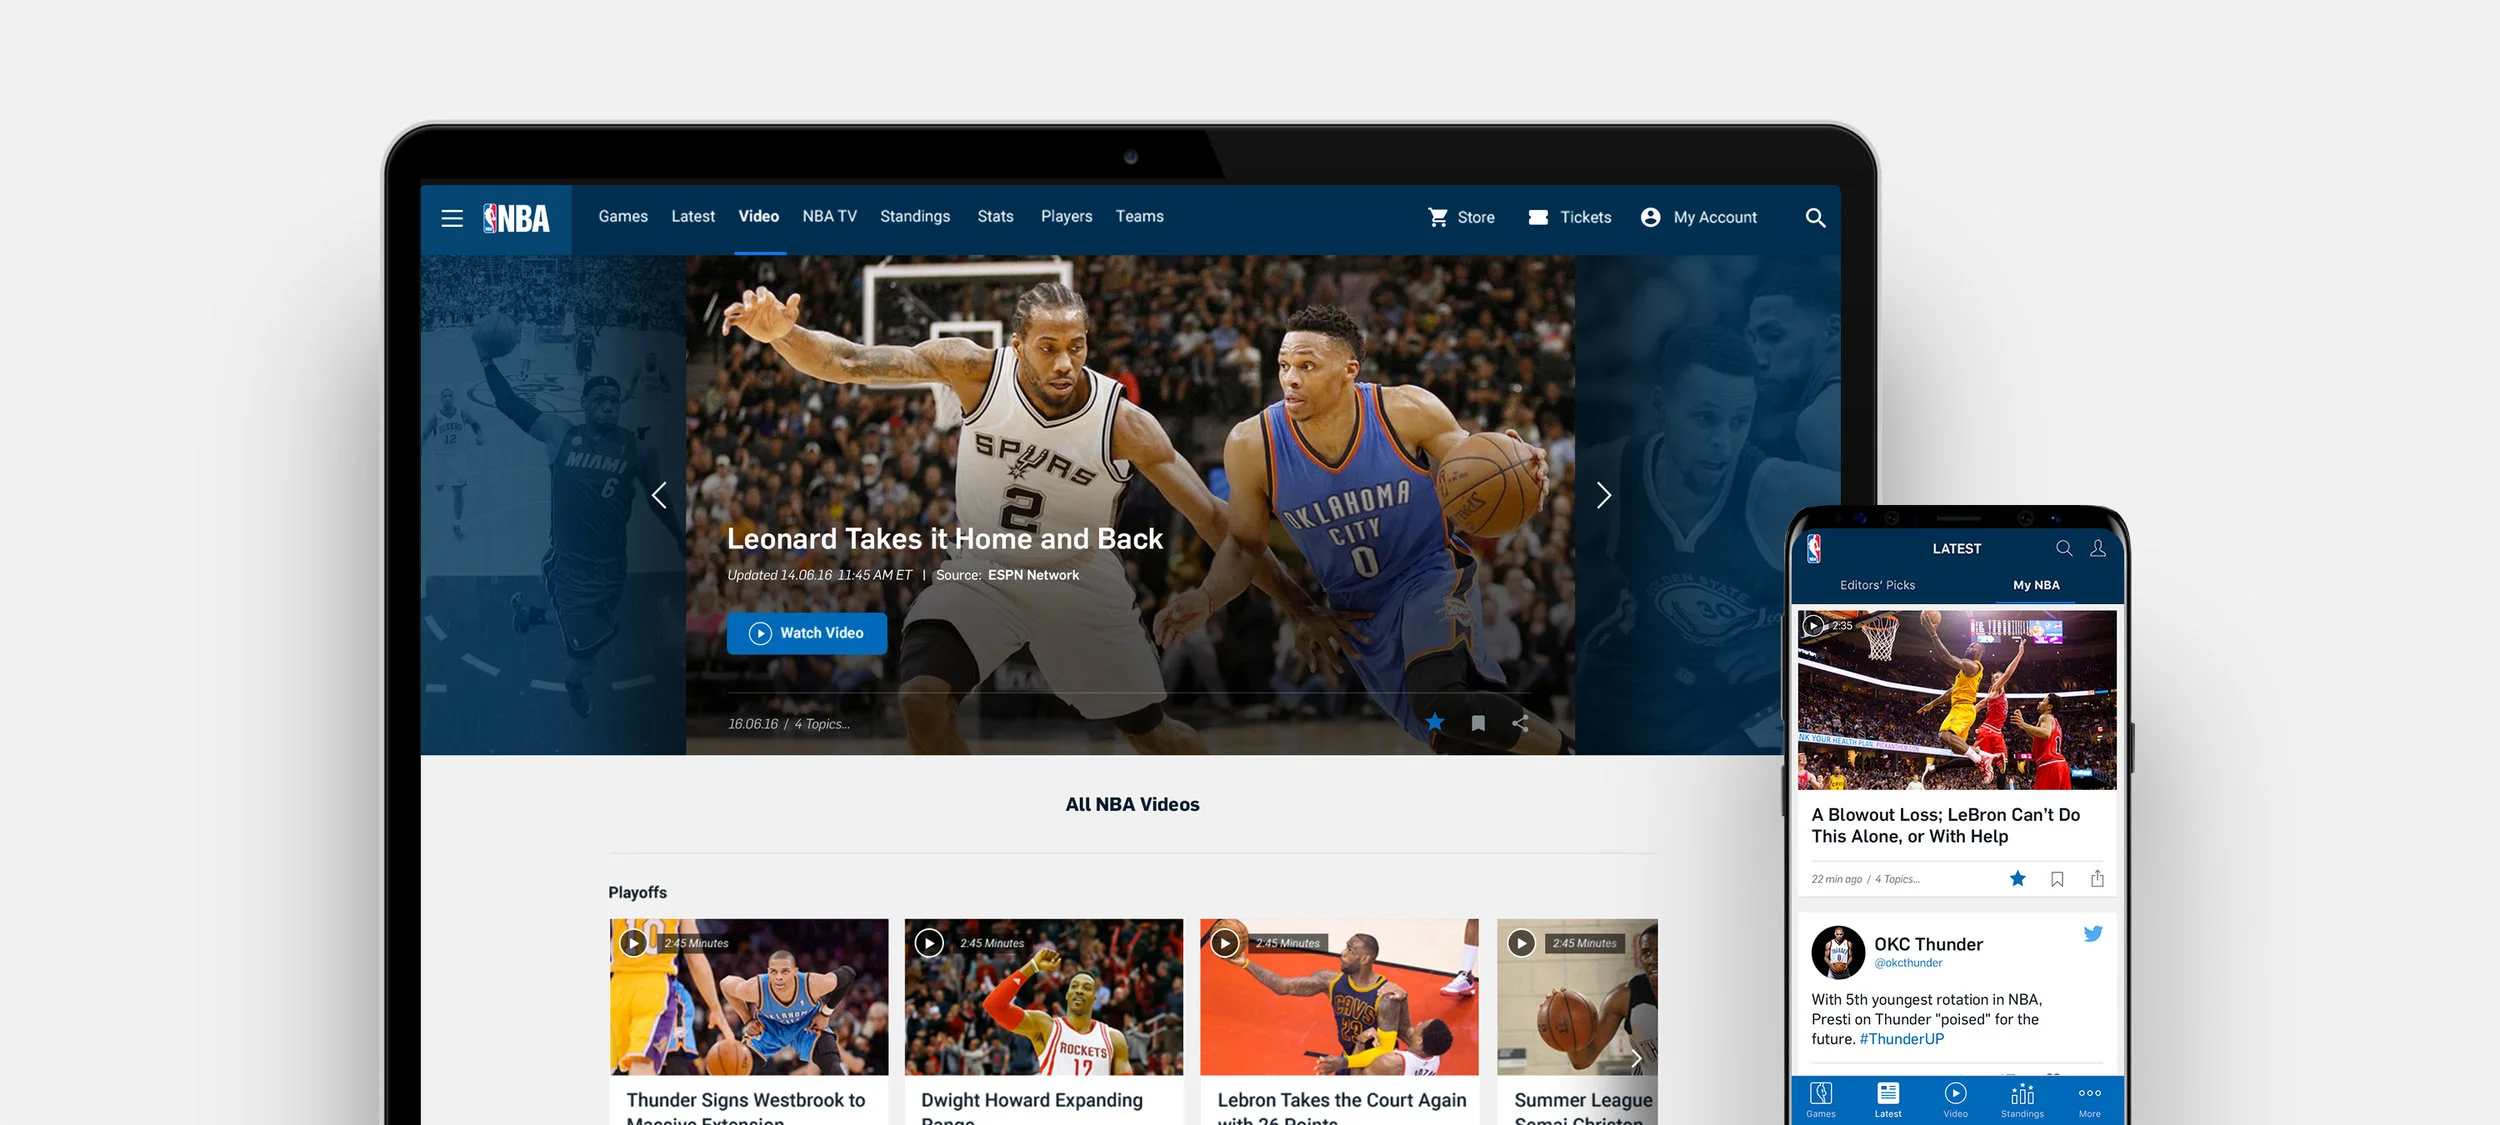Open Stats in top navigation
Viewport: 2500px width, 1125px height.
point(995,216)
